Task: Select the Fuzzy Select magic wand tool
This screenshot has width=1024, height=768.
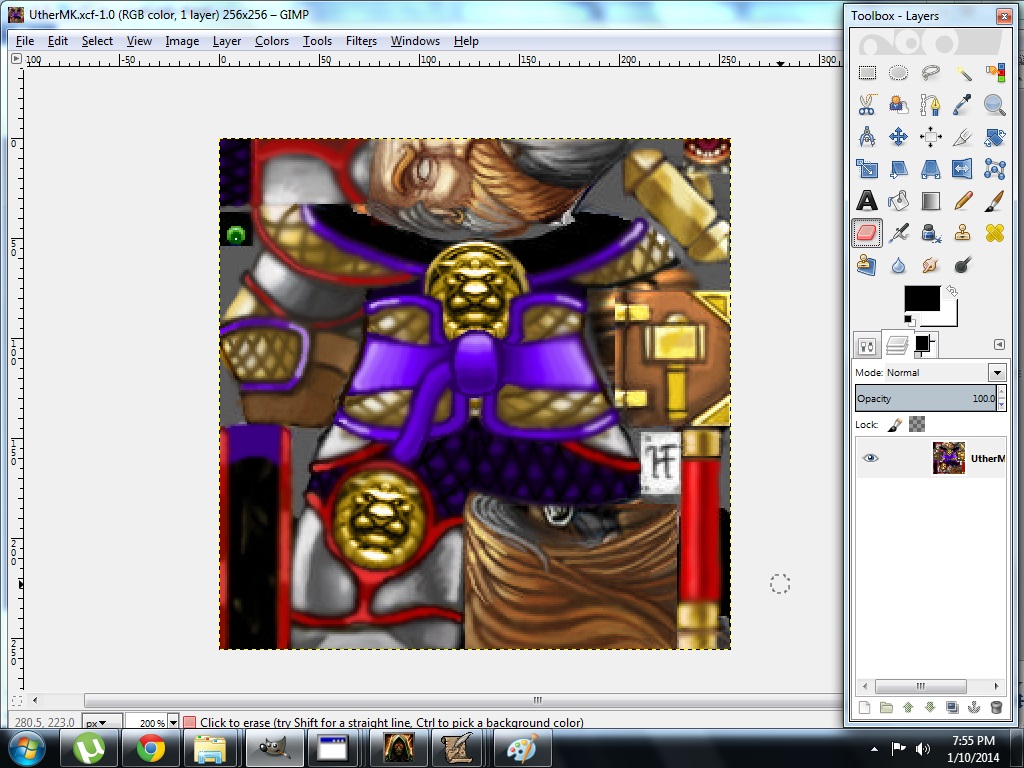Action: click(x=963, y=72)
